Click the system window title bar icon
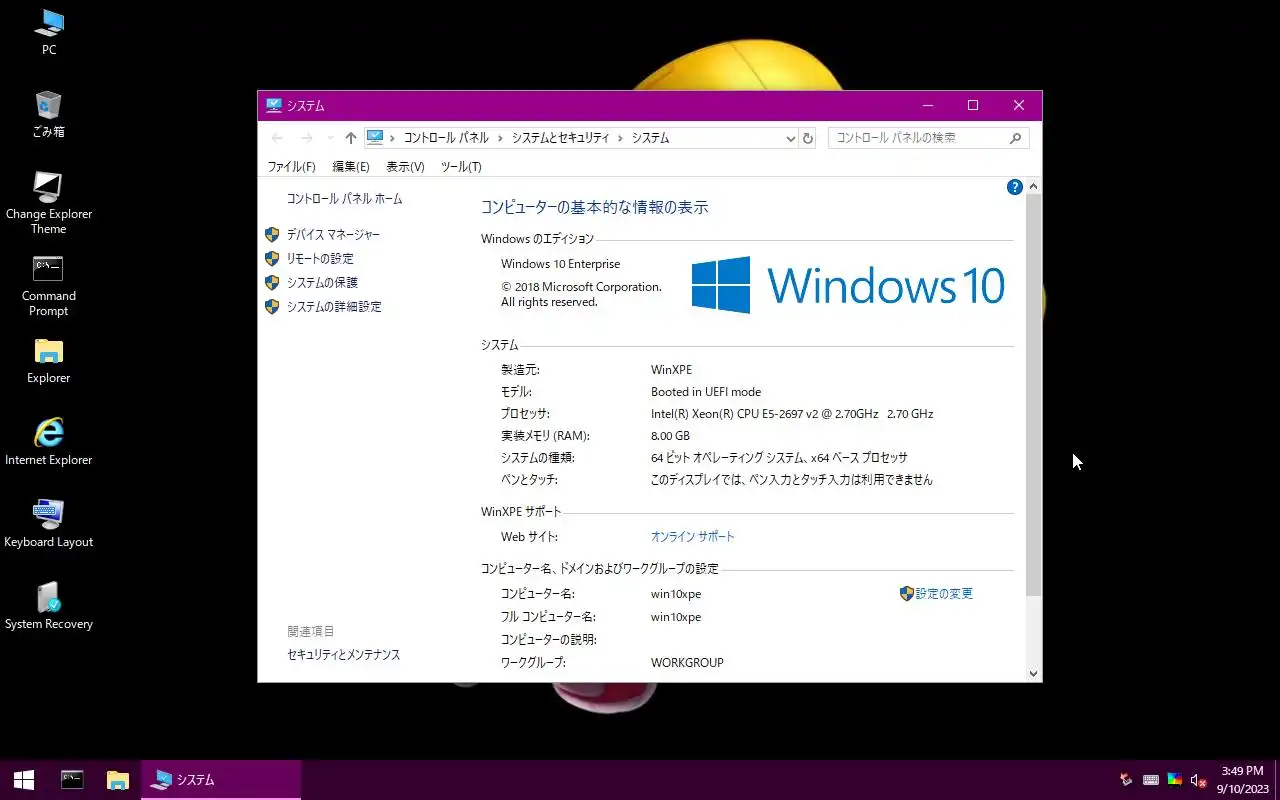Viewport: 1280px width, 800px height. (274, 105)
